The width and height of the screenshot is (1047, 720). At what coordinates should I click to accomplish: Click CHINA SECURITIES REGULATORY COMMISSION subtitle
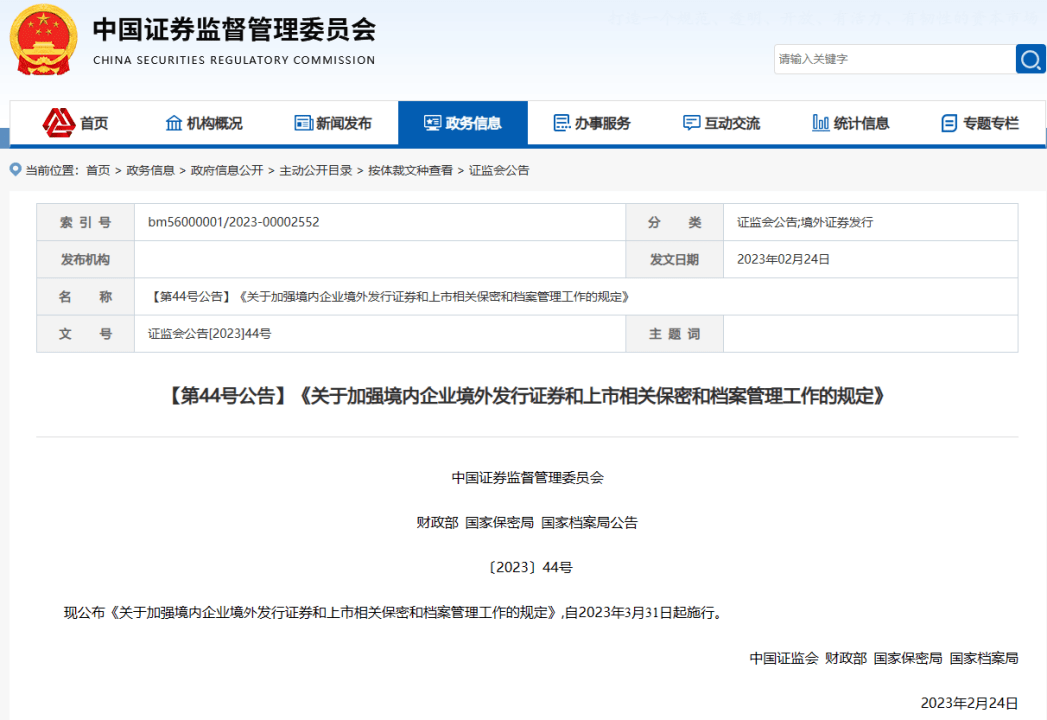pyautogui.click(x=234, y=60)
